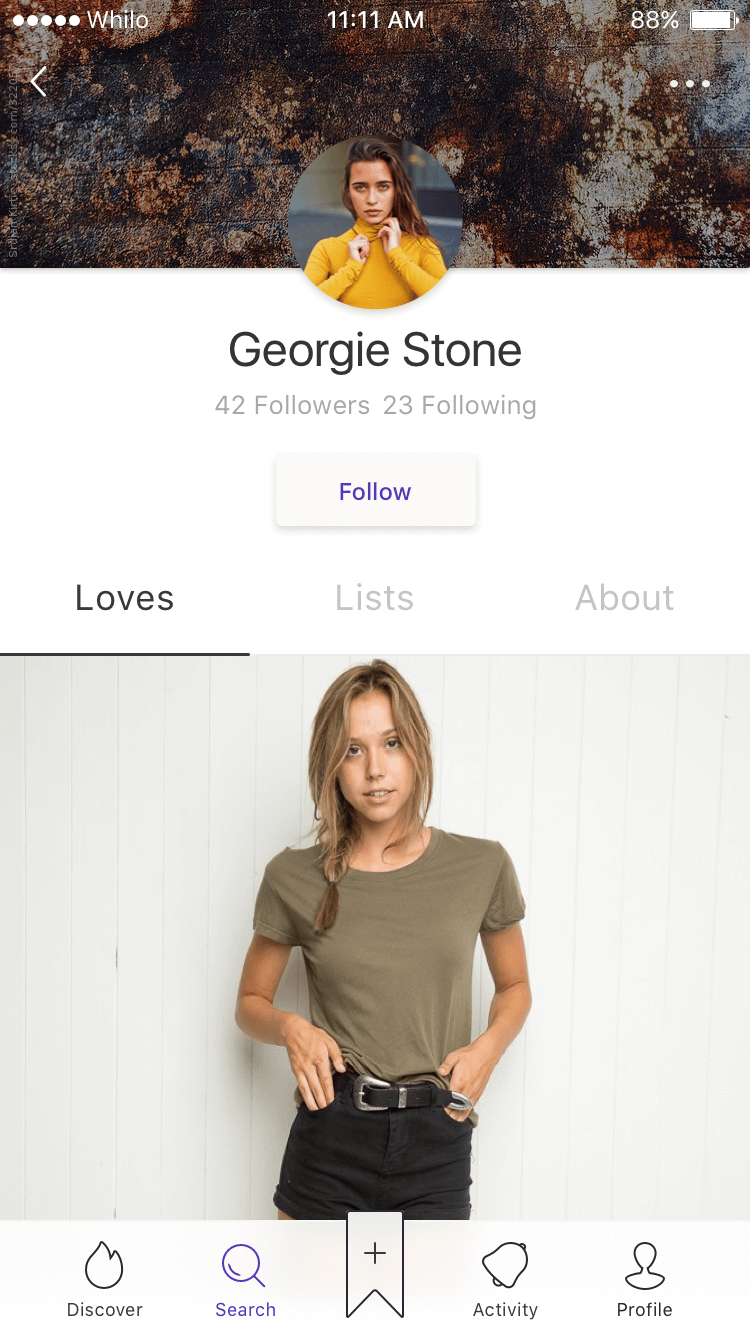Switch to the Lists tab

pyautogui.click(x=374, y=597)
